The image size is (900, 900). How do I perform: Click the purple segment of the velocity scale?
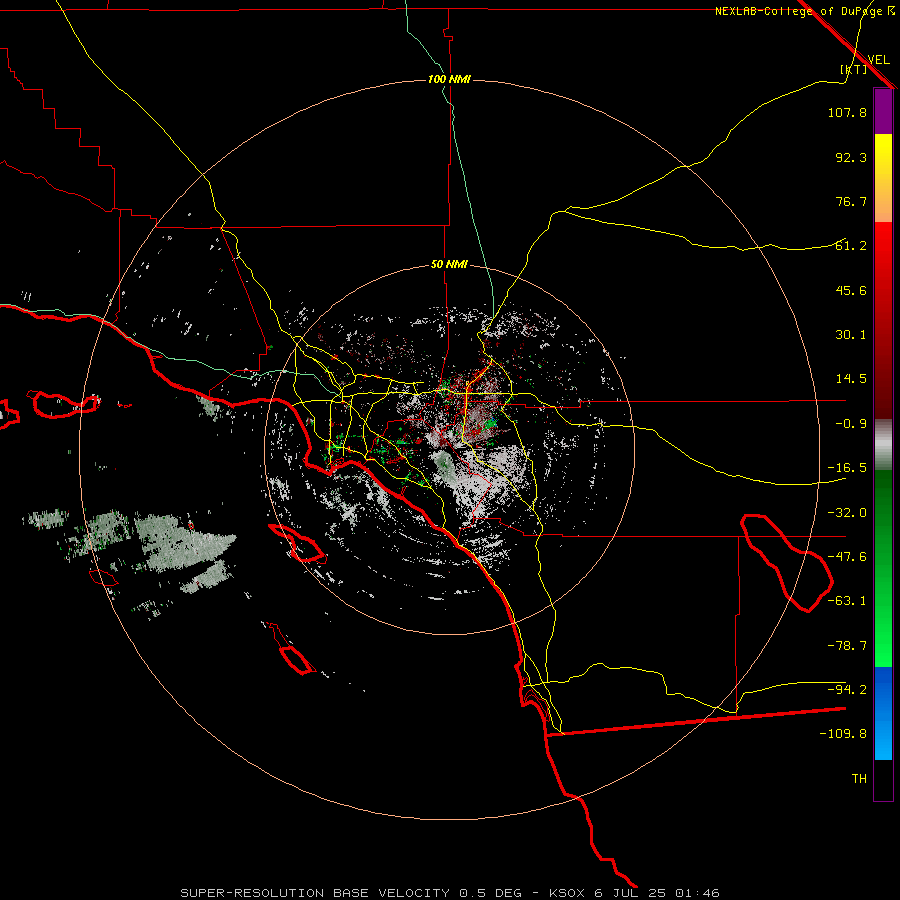coord(883,111)
